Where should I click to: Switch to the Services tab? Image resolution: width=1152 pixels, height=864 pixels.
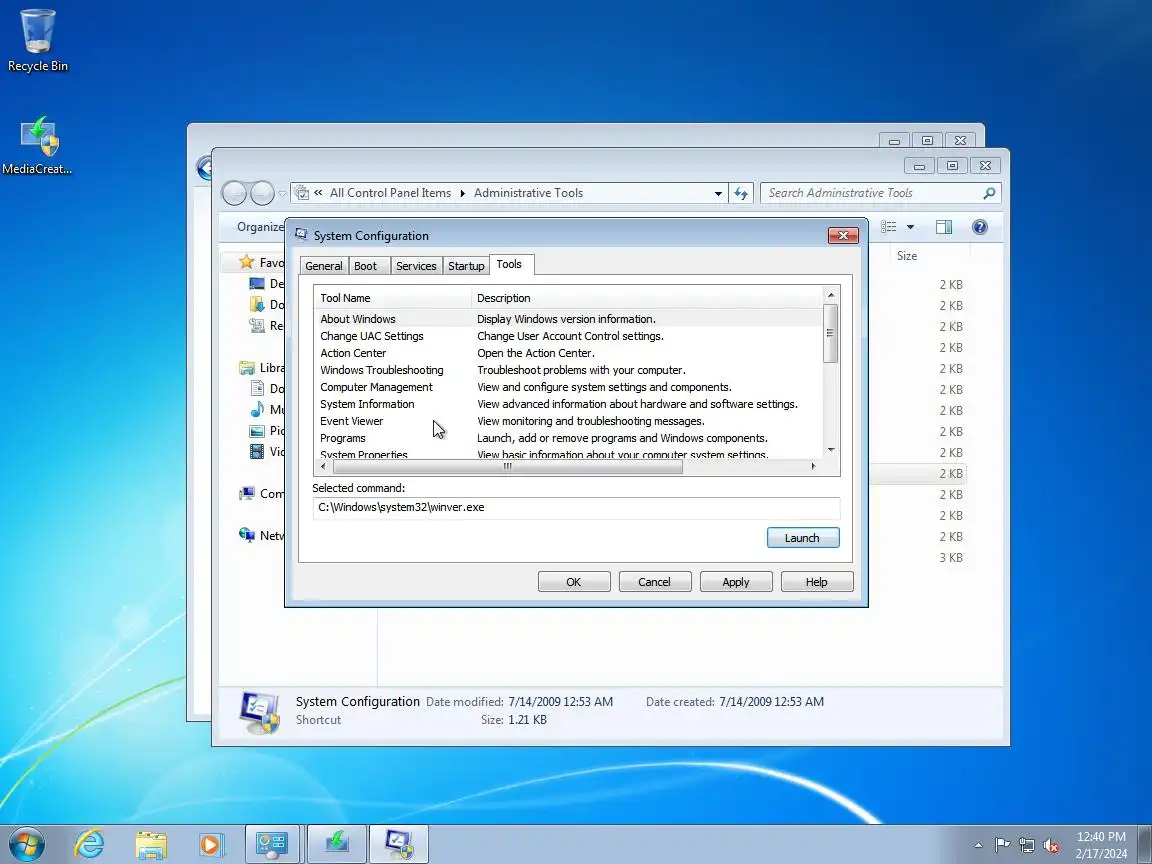click(416, 266)
